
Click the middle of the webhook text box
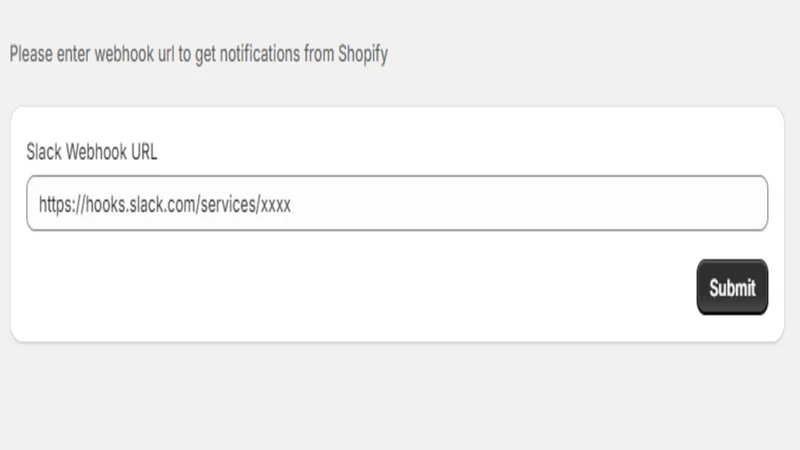[397, 203]
